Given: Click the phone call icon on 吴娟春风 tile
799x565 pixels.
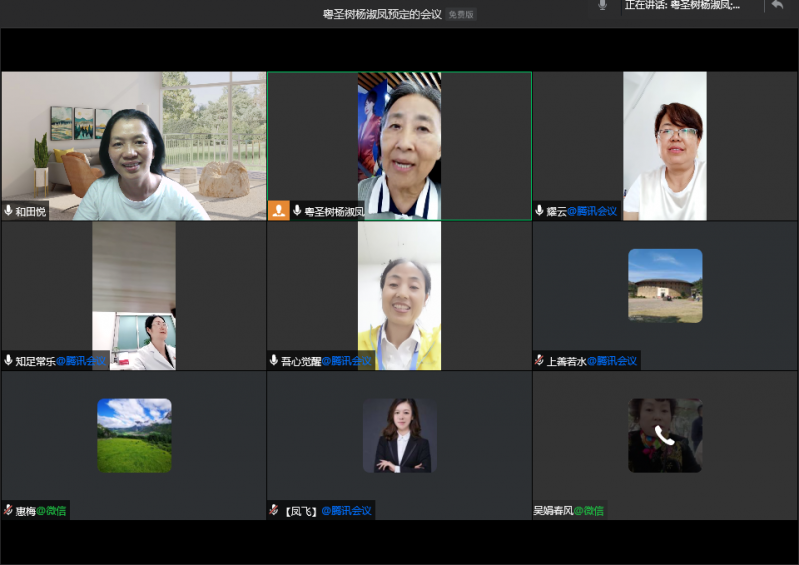Looking at the screenshot, I should click(665, 435).
